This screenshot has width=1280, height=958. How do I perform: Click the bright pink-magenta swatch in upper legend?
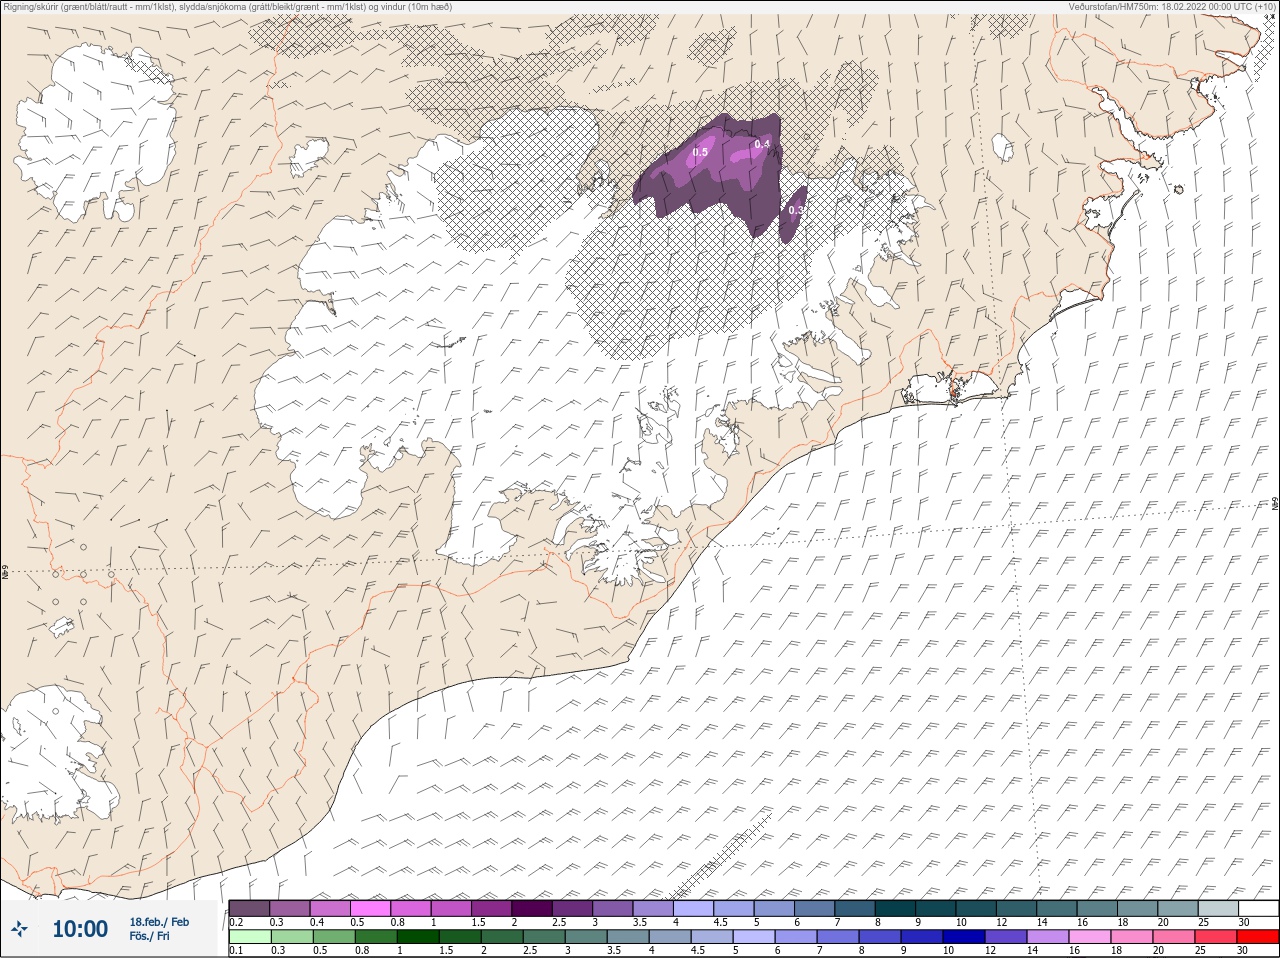click(x=370, y=908)
